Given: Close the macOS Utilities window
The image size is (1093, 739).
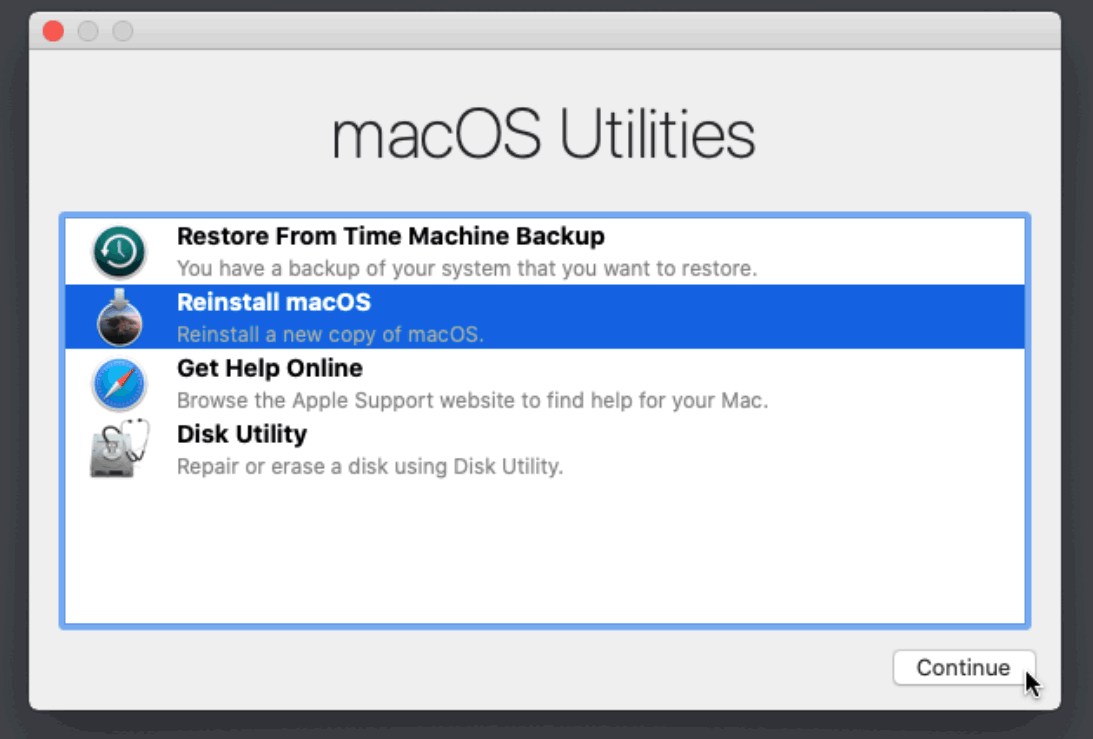Looking at the screenshot, I should coord(53,31).
